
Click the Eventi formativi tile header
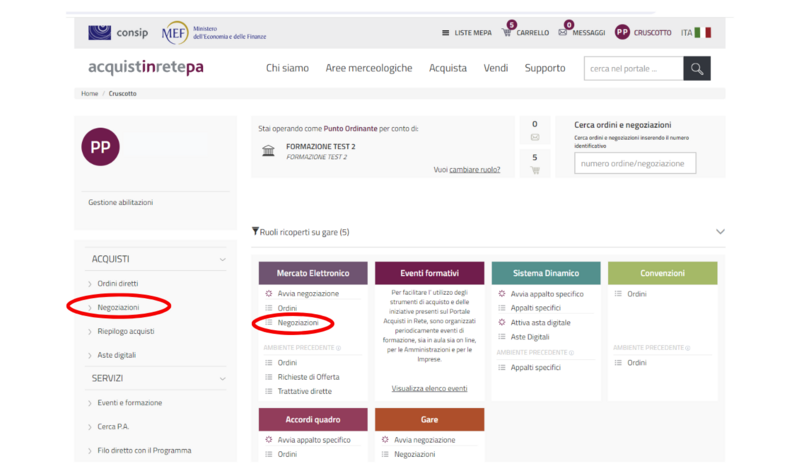(429, 273)
